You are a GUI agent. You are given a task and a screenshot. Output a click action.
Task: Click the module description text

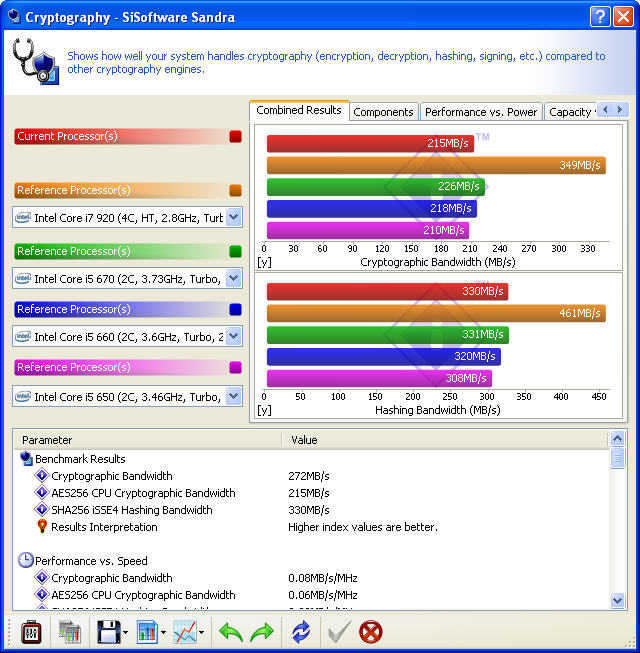(x=336, y=62)
